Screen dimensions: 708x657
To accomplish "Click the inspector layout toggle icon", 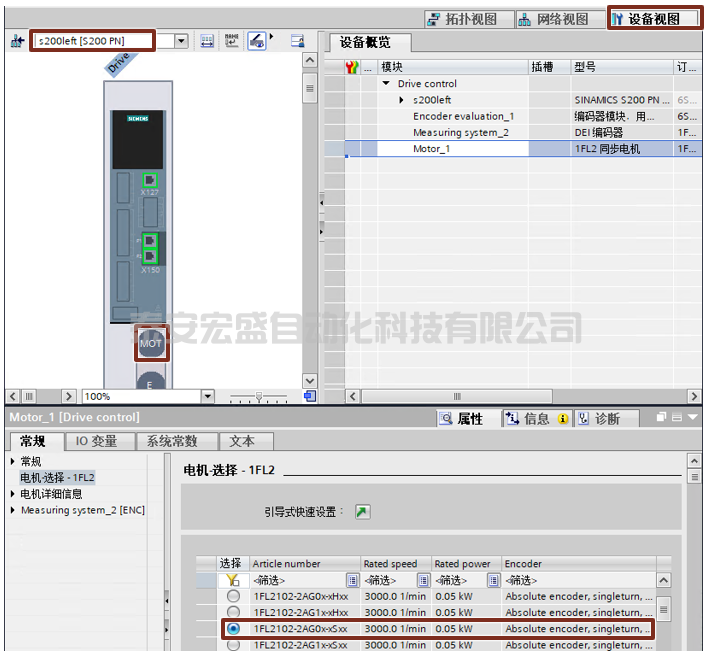I will click(x=677, y=417).
